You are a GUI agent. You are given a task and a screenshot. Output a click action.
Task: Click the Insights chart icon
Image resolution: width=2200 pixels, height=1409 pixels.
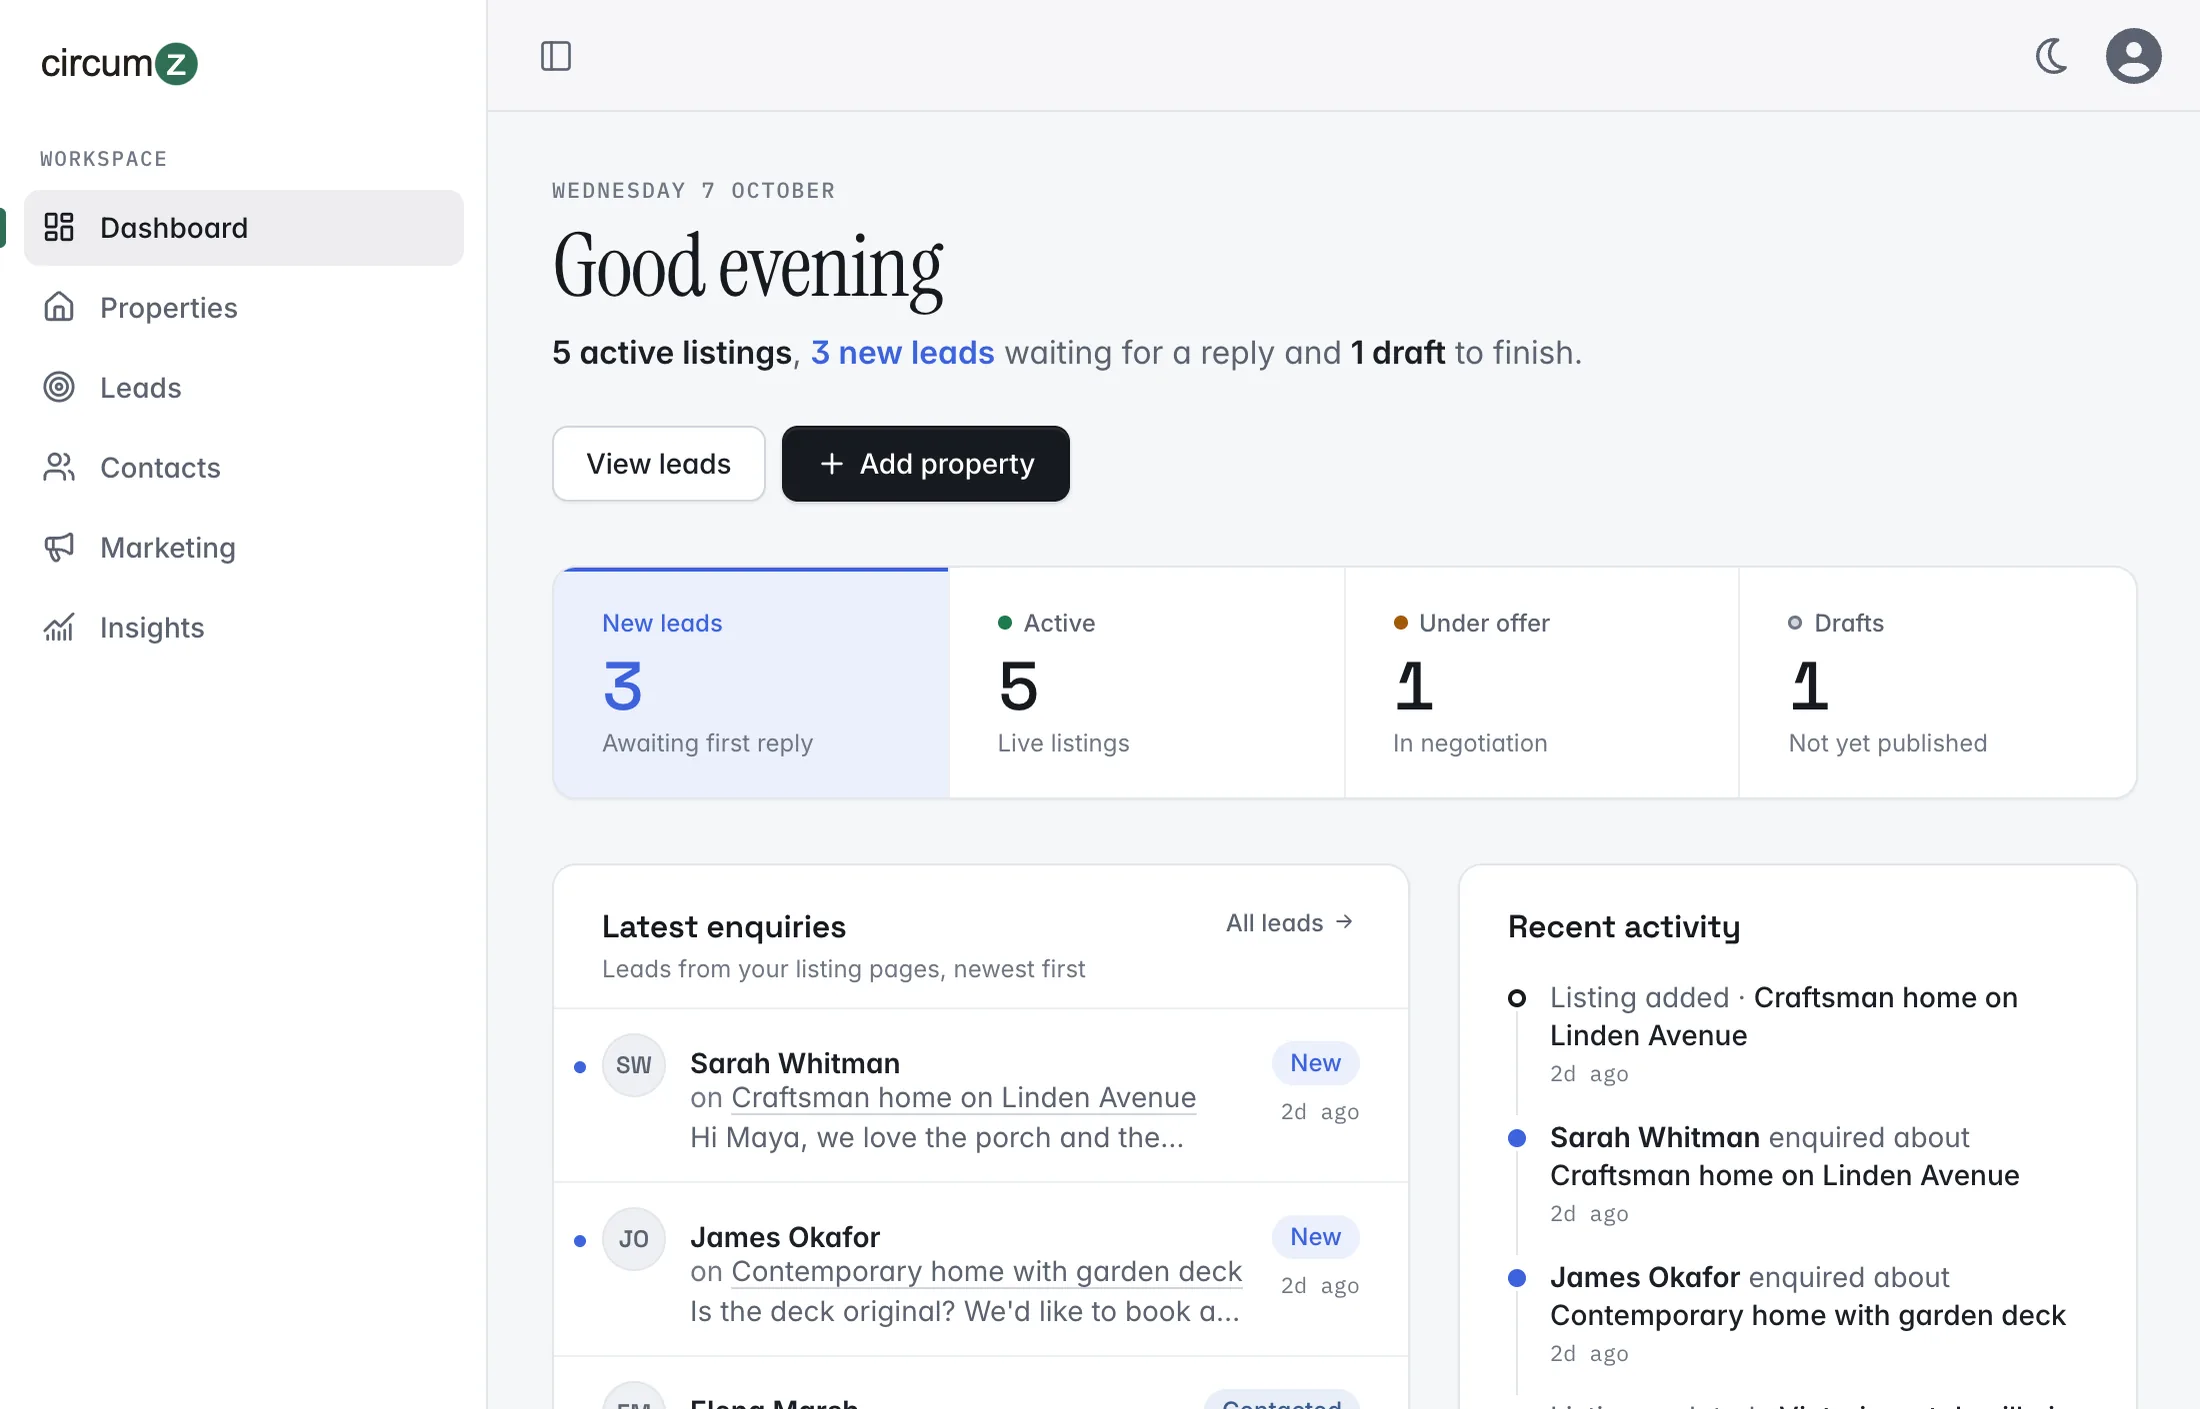59,627
